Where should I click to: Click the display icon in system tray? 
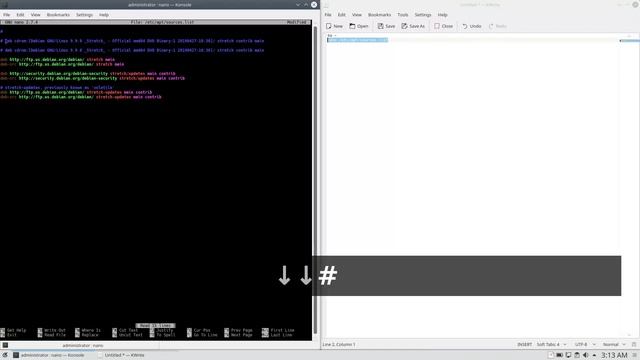[568, 355]
